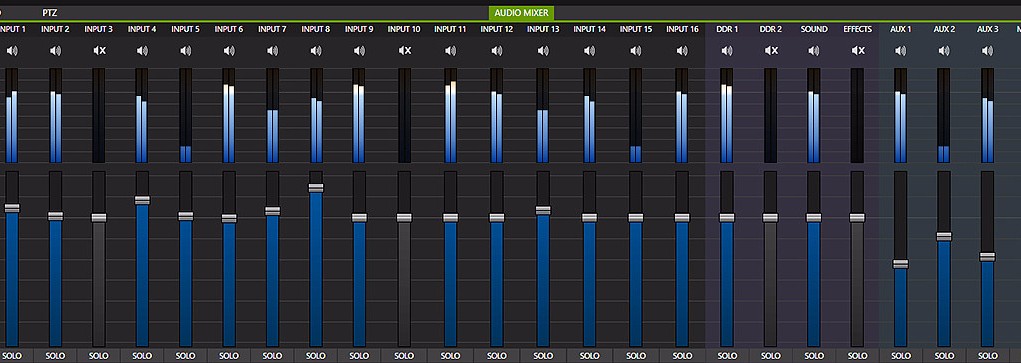
Task: Enable SOLO on INPUT 8
Action: (316, 356)
